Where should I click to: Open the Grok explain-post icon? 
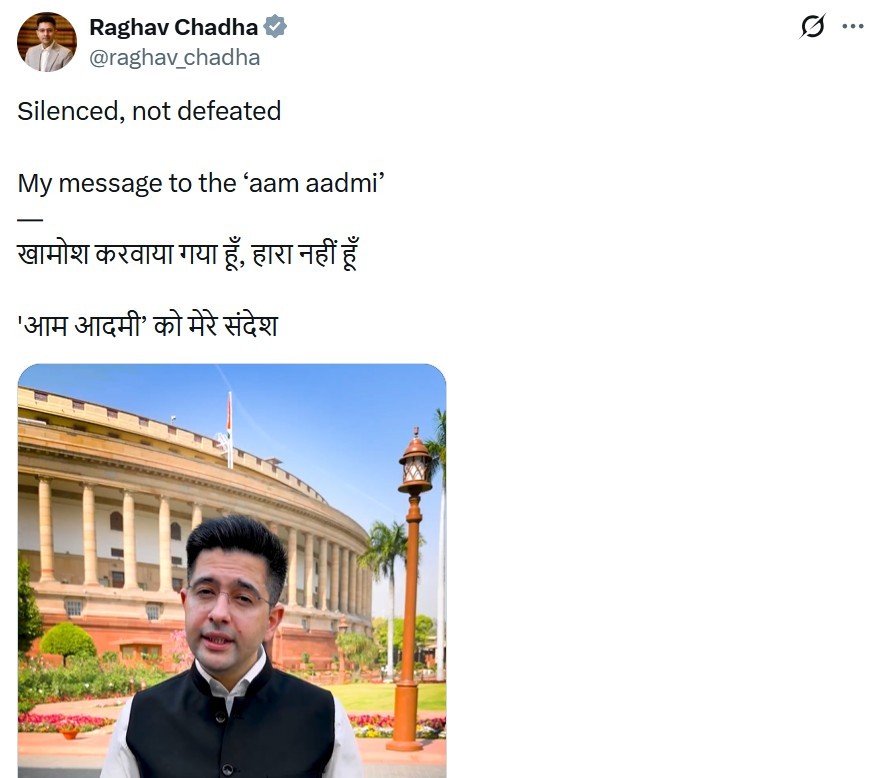pyautogui.click(x=812, y=26)
